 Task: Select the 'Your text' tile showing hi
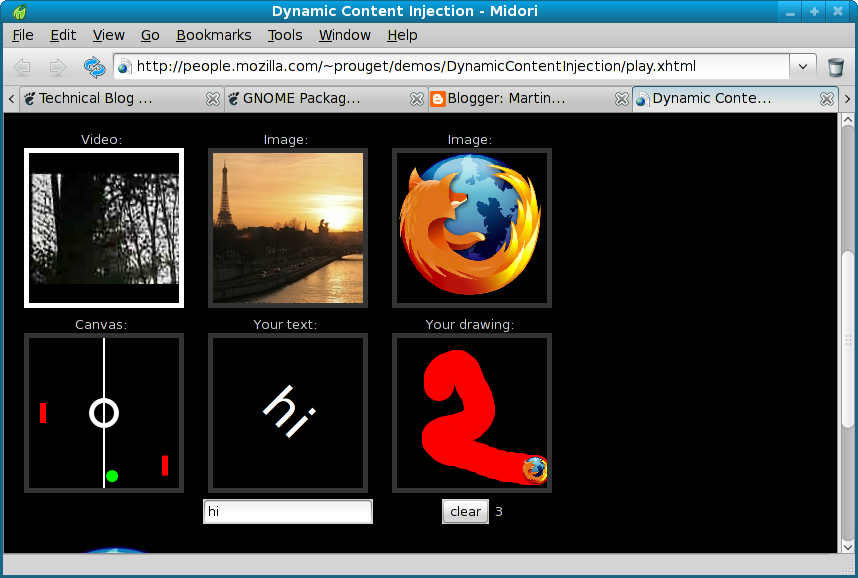coord(288,413)
